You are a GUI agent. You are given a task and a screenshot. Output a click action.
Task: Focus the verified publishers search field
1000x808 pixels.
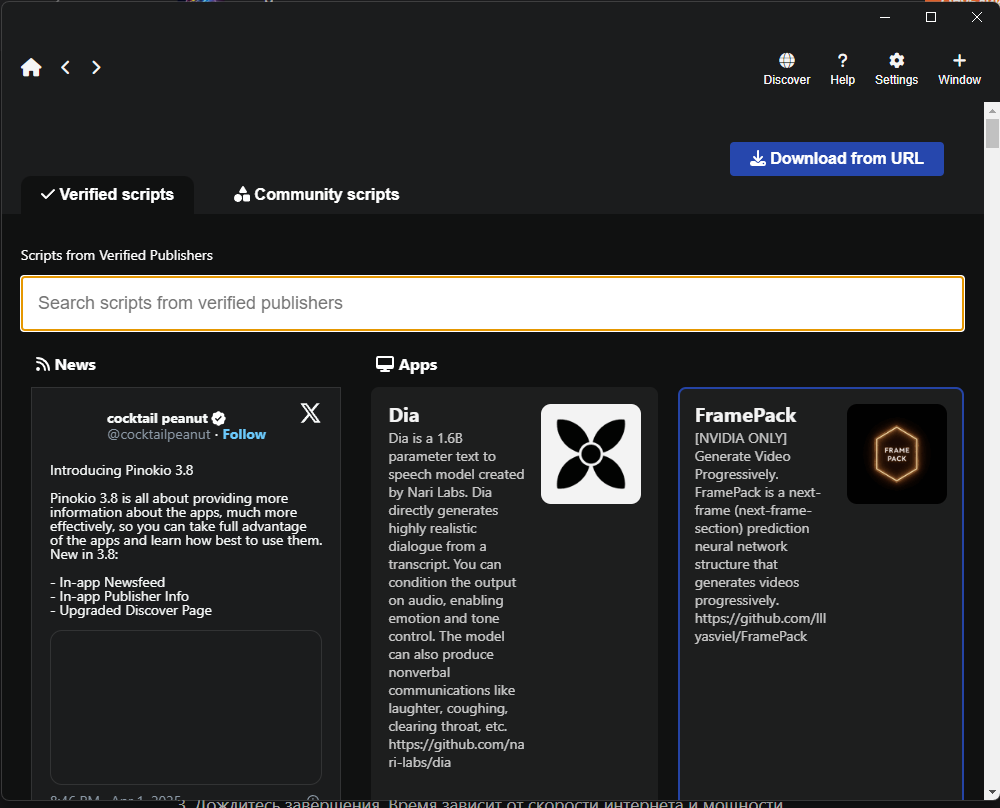pyautogui.click(x=492, y=304)
